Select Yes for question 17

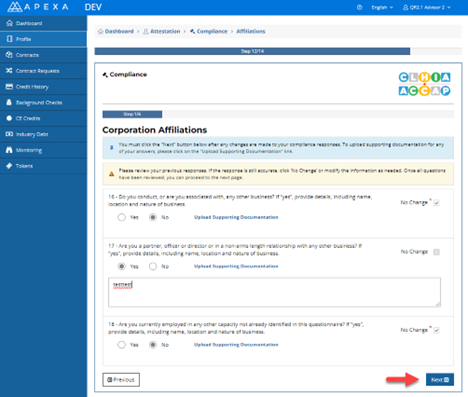point(122,266)
